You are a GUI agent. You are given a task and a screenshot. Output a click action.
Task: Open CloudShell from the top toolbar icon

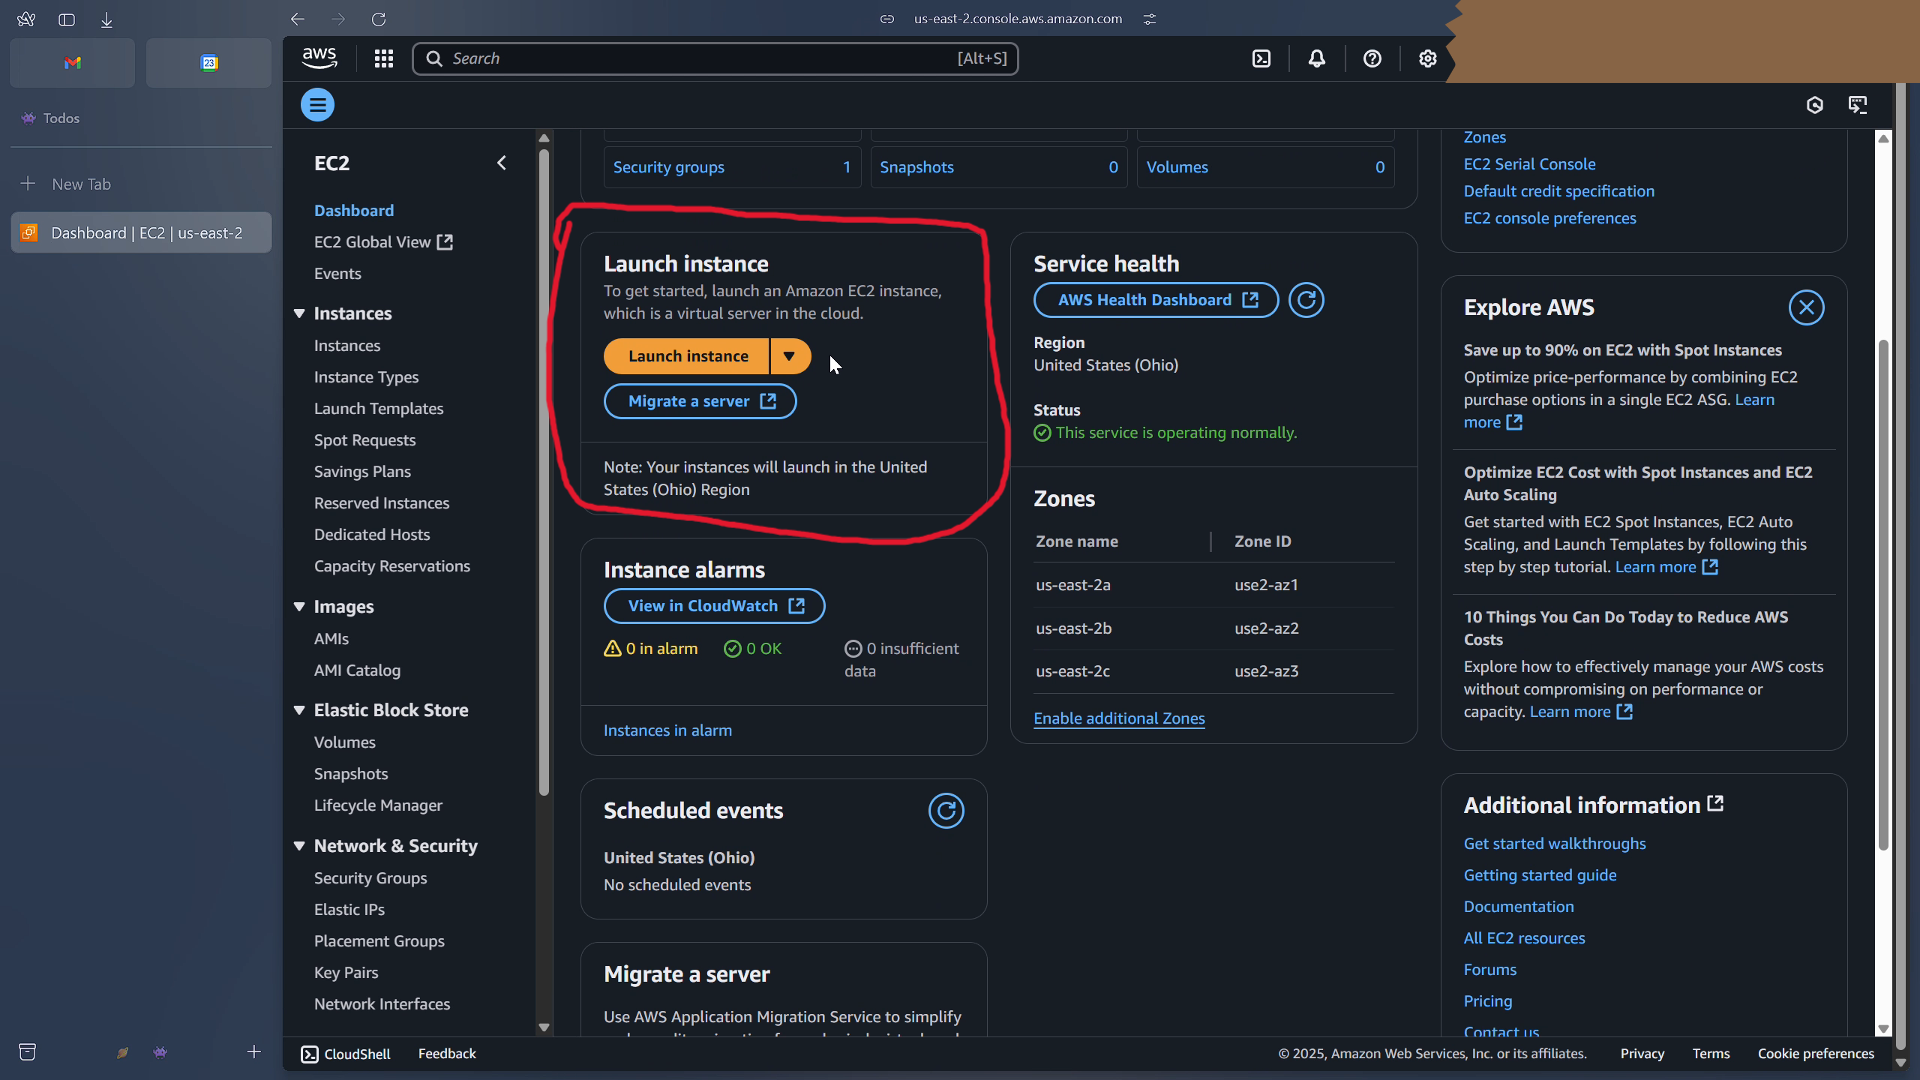(x=1262, y=59)
